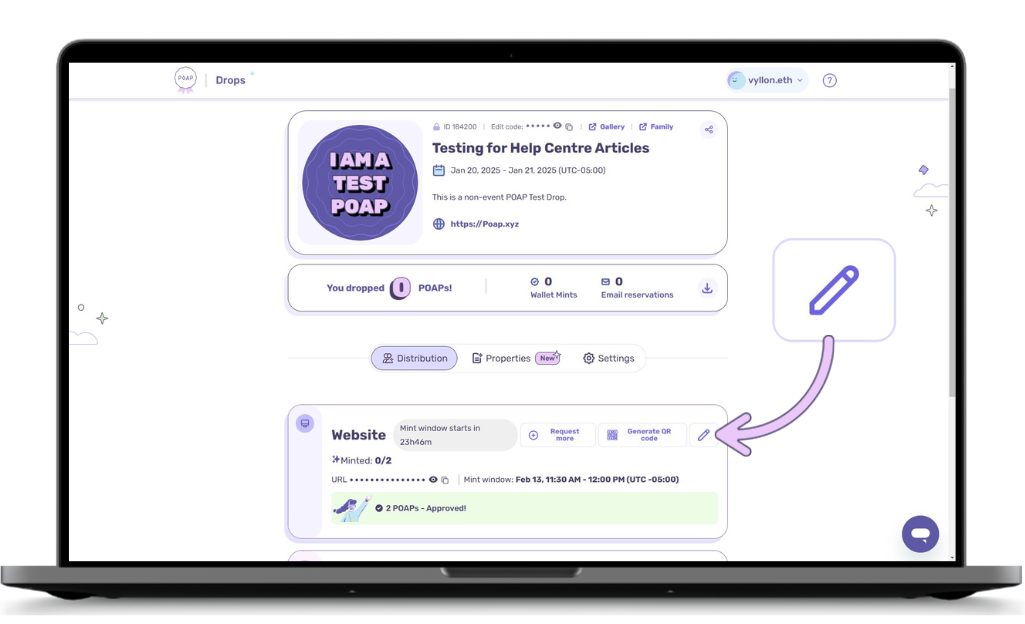Open the Gallery link
Screen dimensions: 1025x624
[x=606, y=127]
